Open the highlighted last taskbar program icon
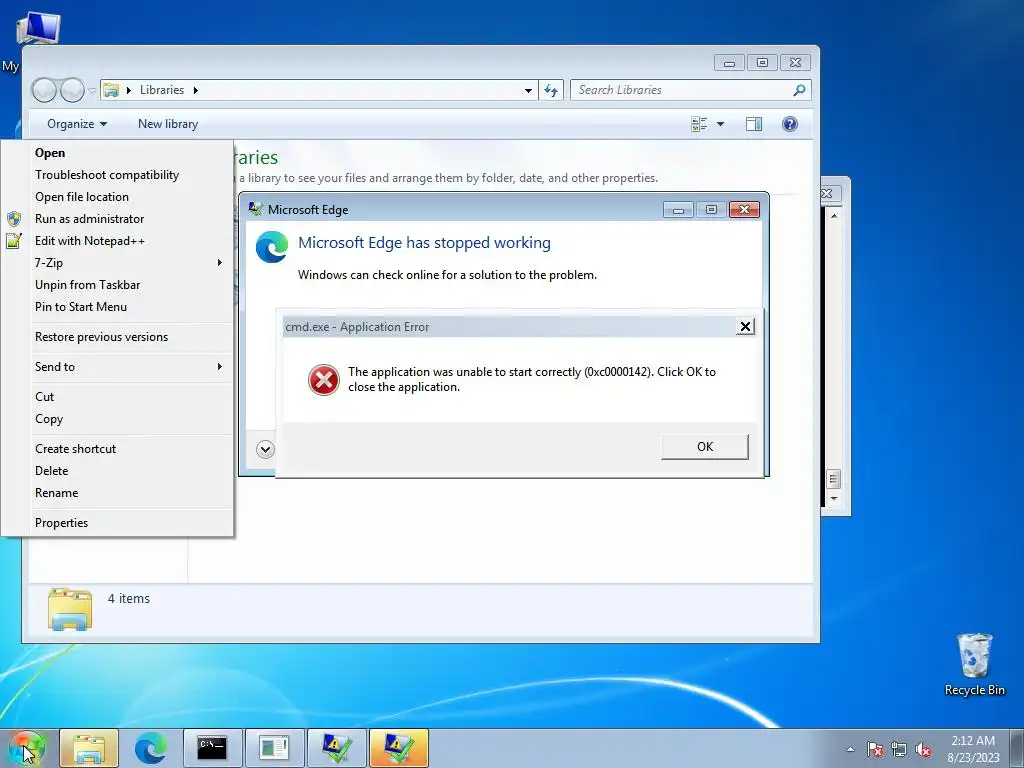The height and width of the screenshot is (768, 1024). [x=398, y=748]
